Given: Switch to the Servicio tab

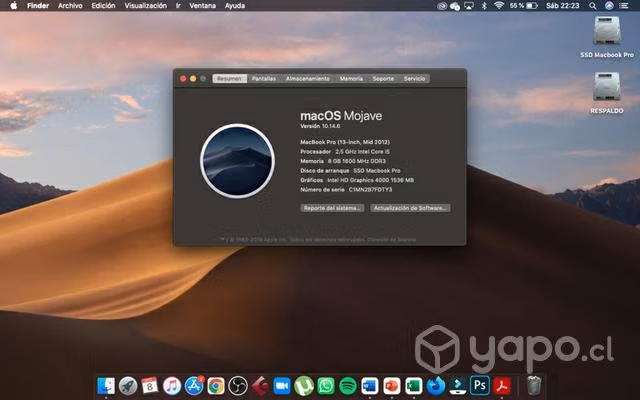Looking at the screenshot, I should point(414,78).
